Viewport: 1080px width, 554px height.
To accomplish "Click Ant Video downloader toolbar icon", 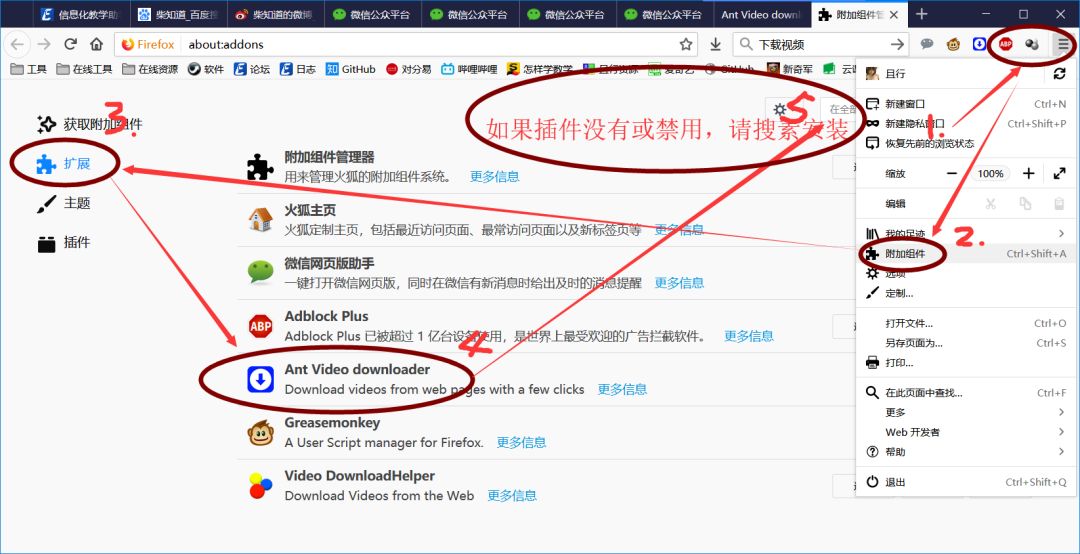I will pos(979,44).
